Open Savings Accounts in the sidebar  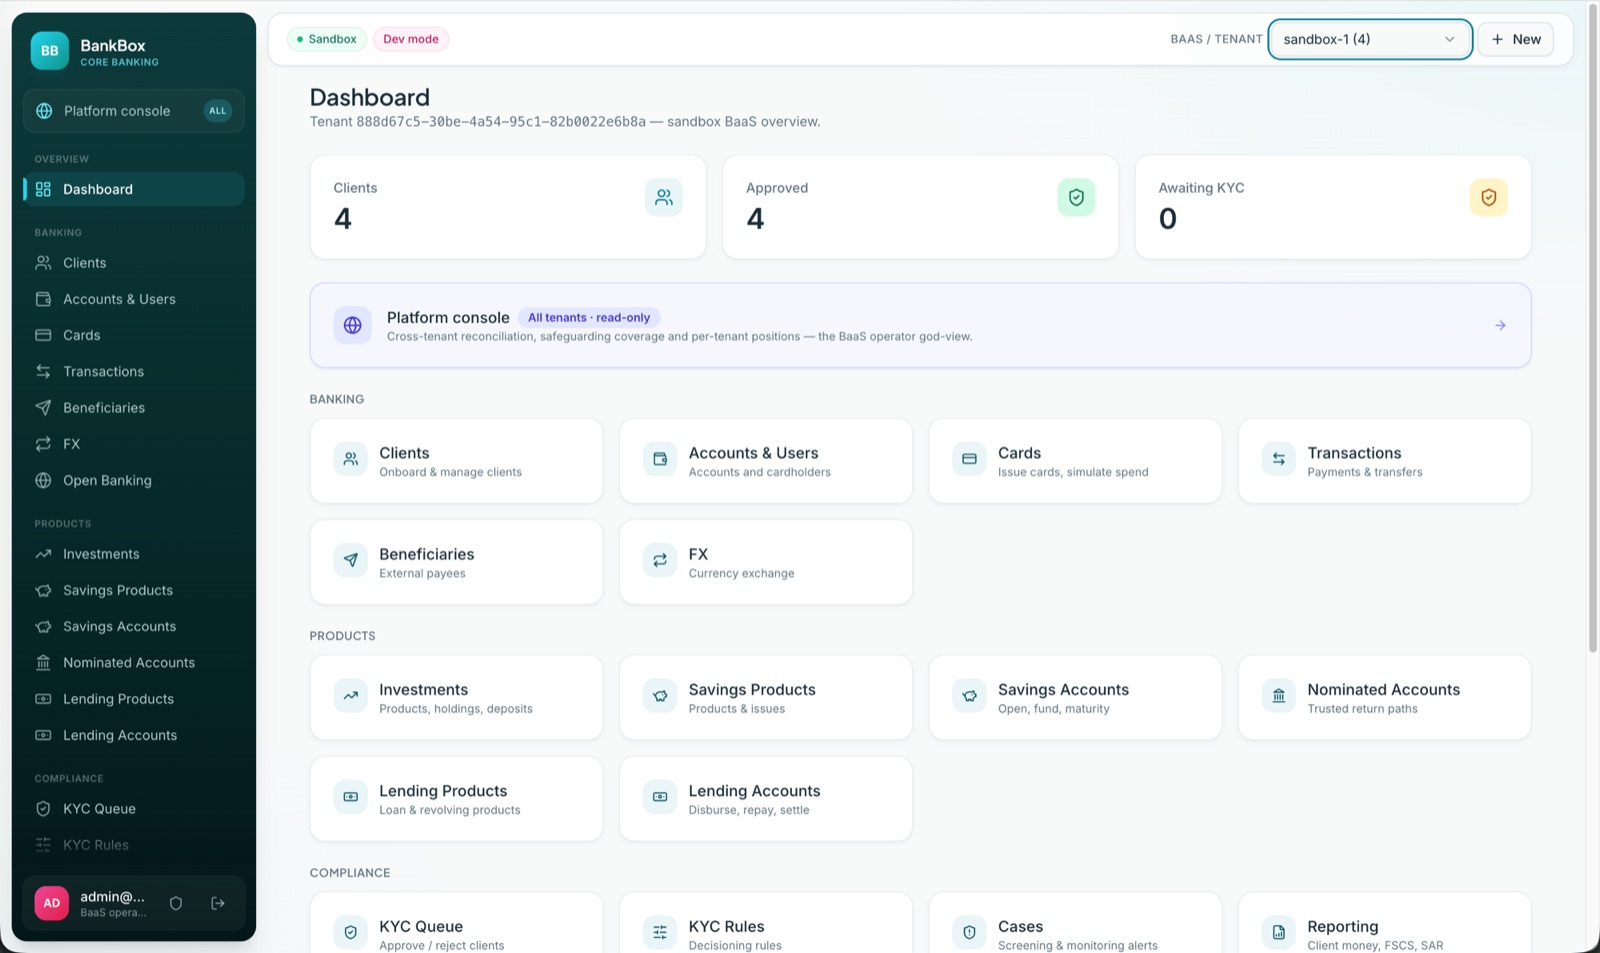133,626
